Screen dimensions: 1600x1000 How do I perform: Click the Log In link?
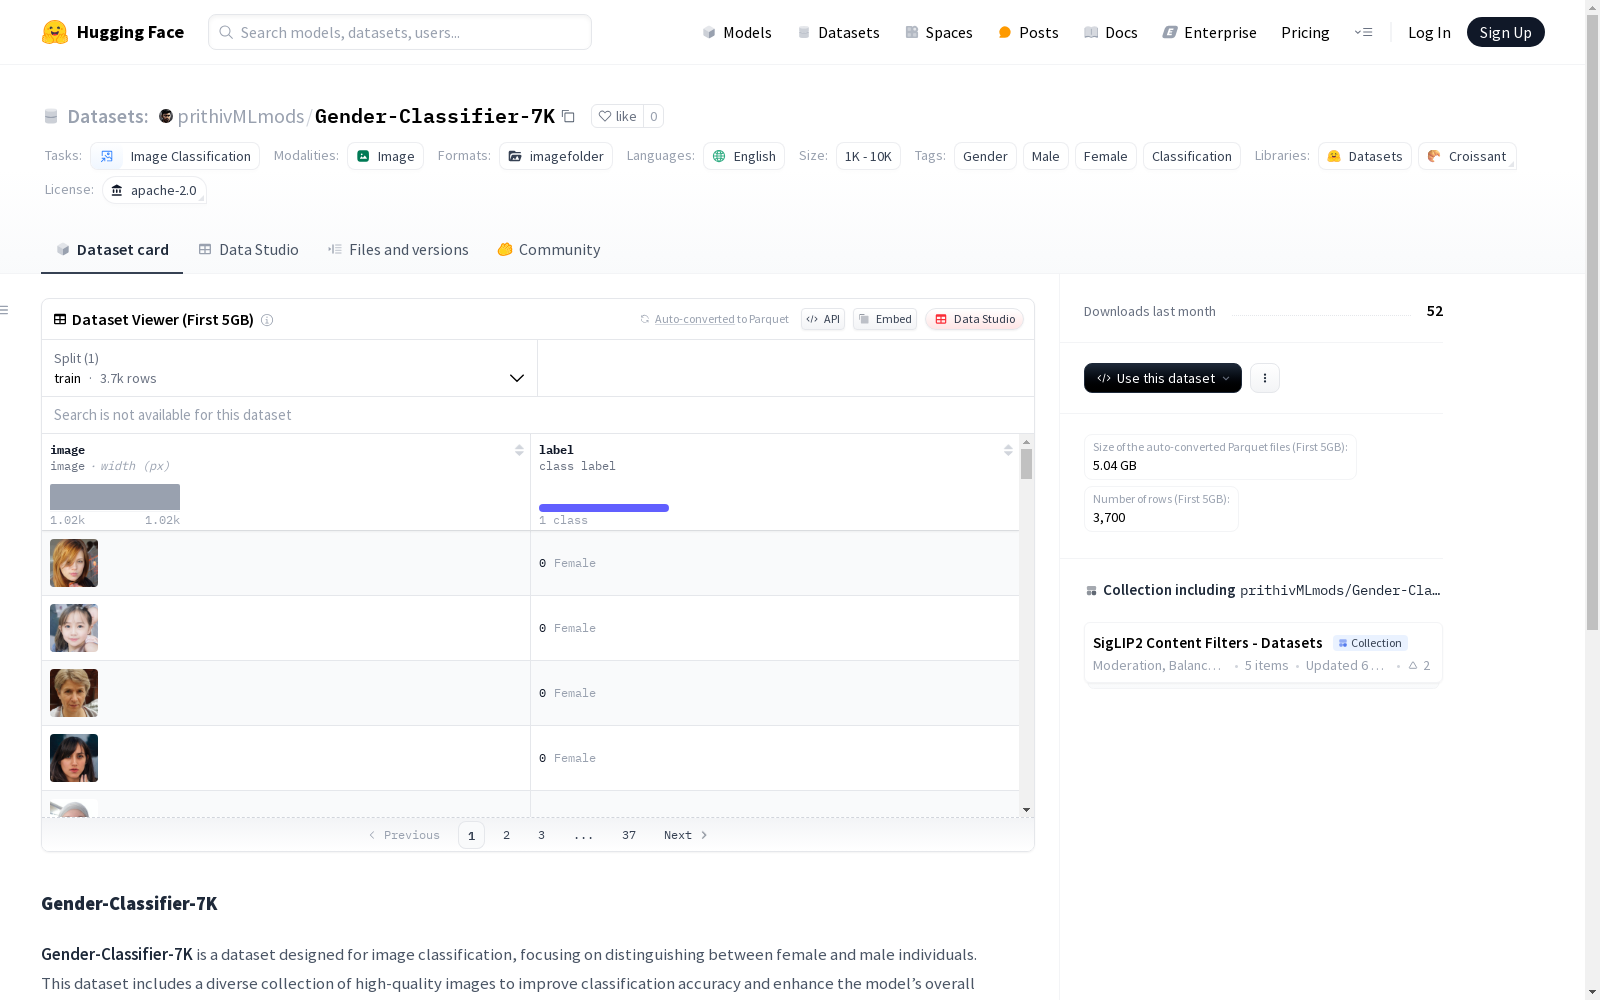[x=1429, y=32]
